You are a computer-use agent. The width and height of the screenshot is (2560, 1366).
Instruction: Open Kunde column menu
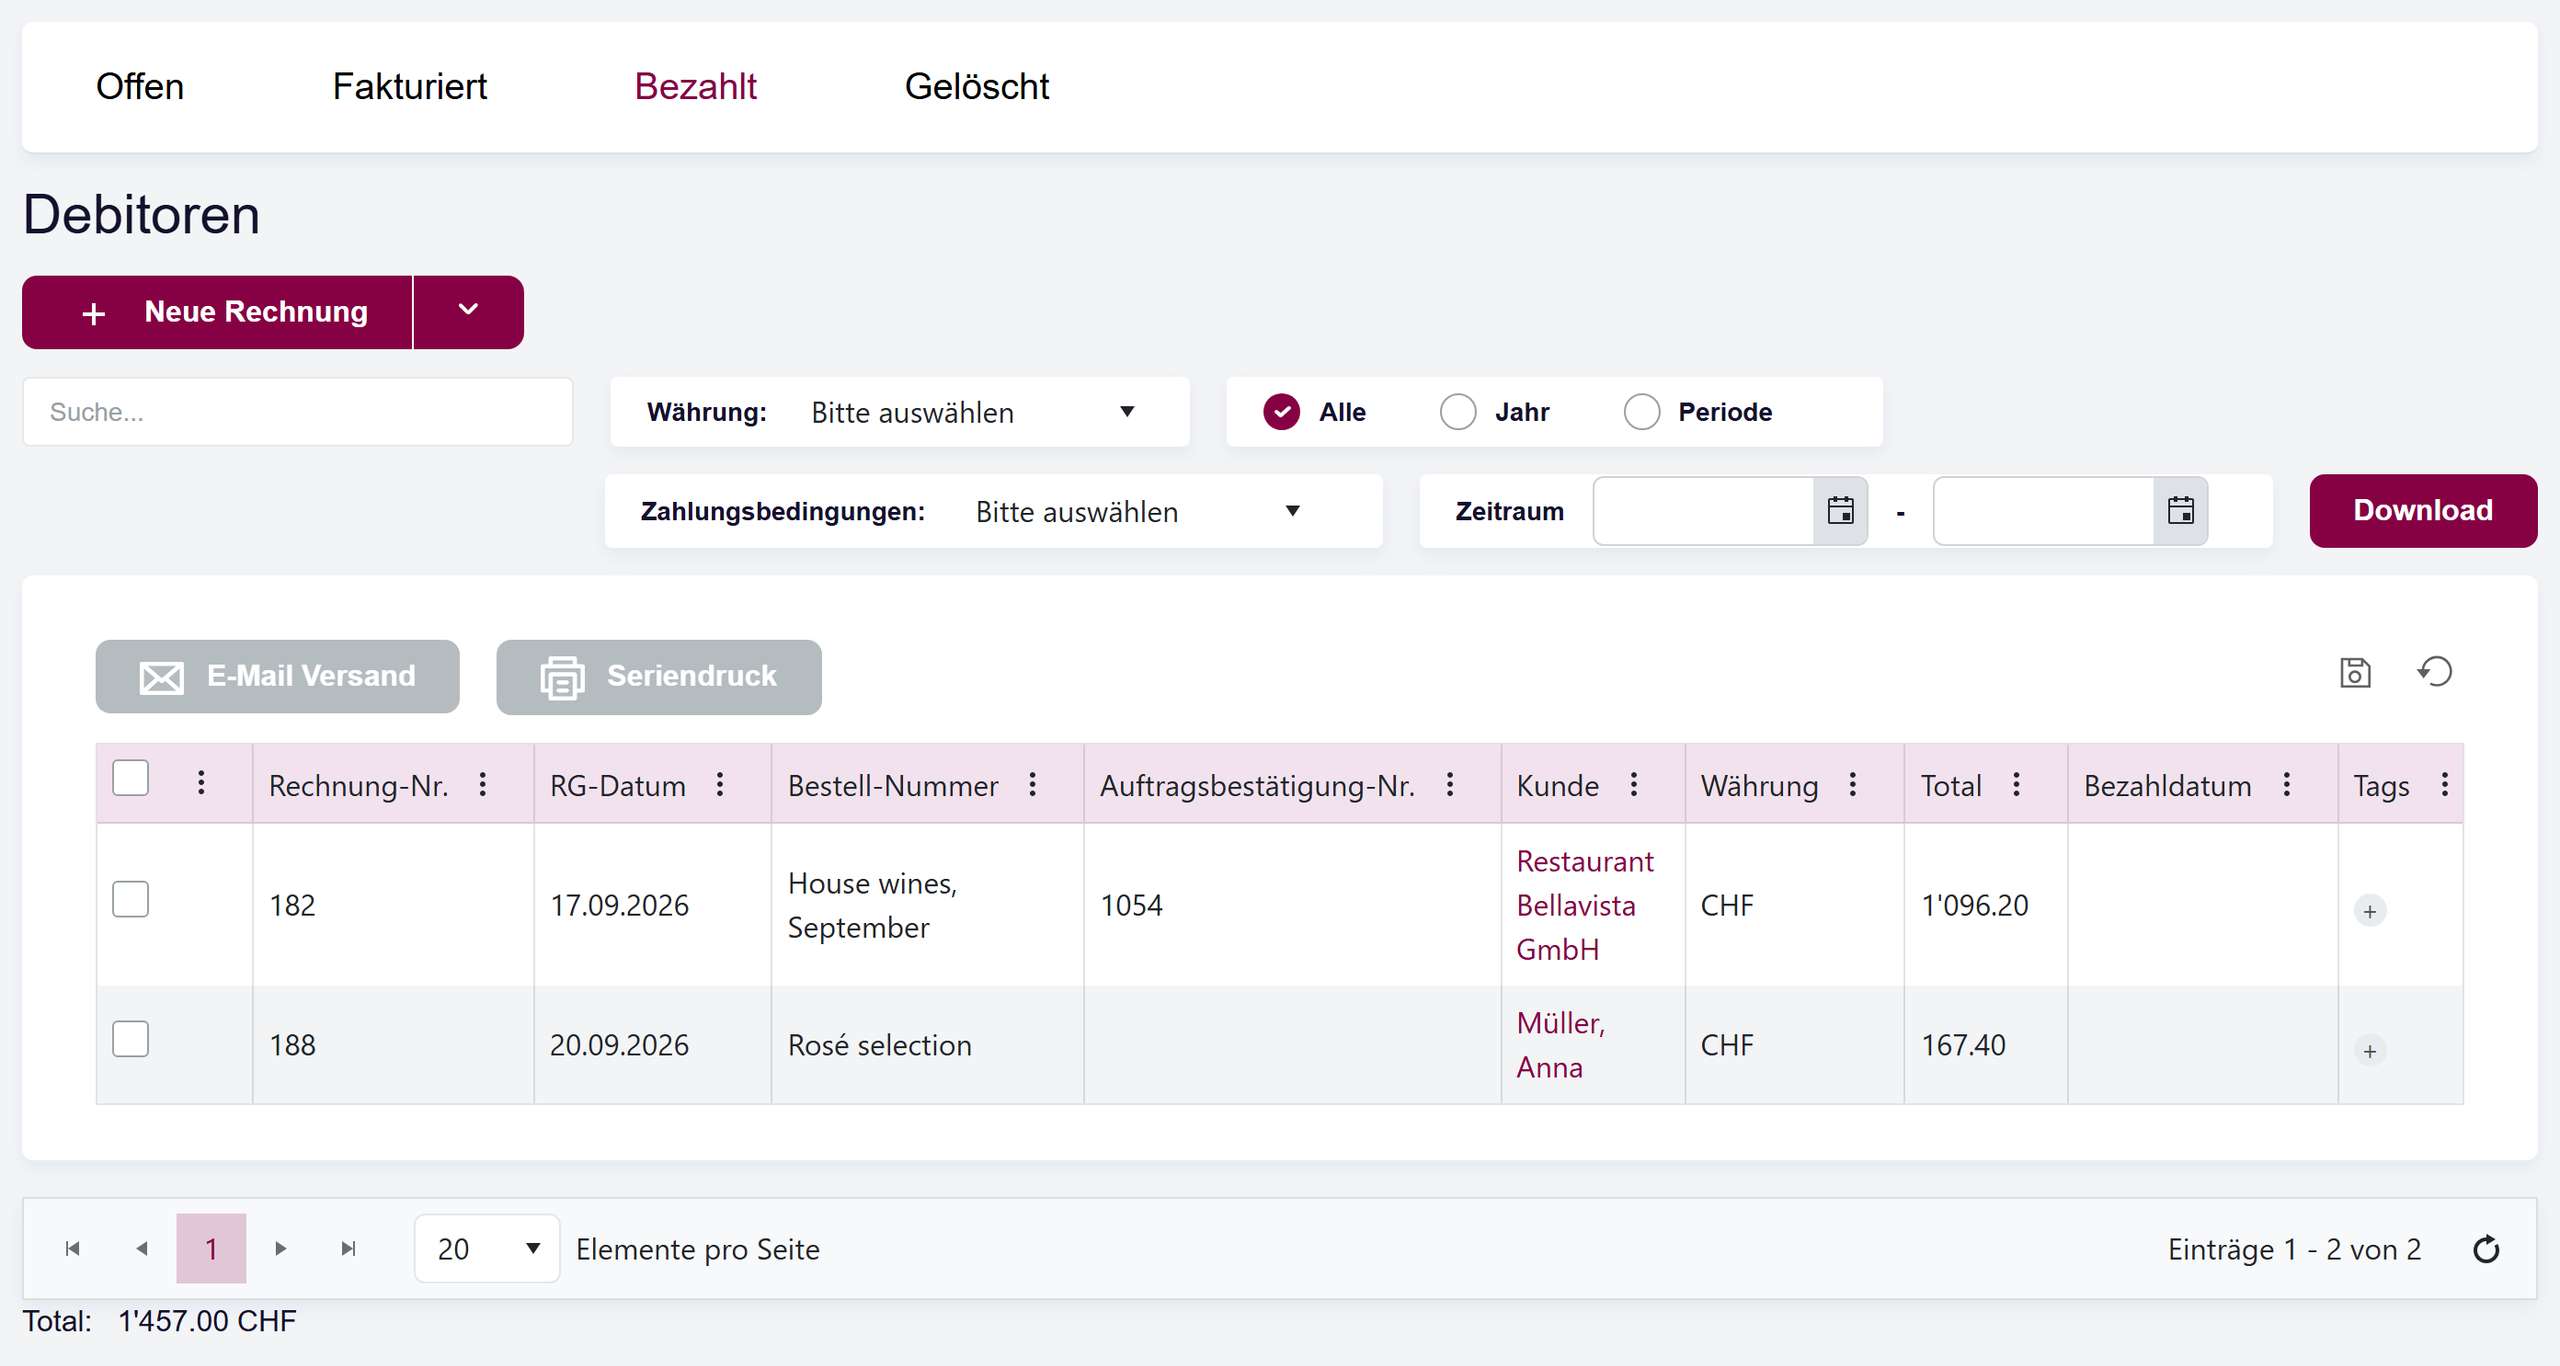coord(1634,785)
